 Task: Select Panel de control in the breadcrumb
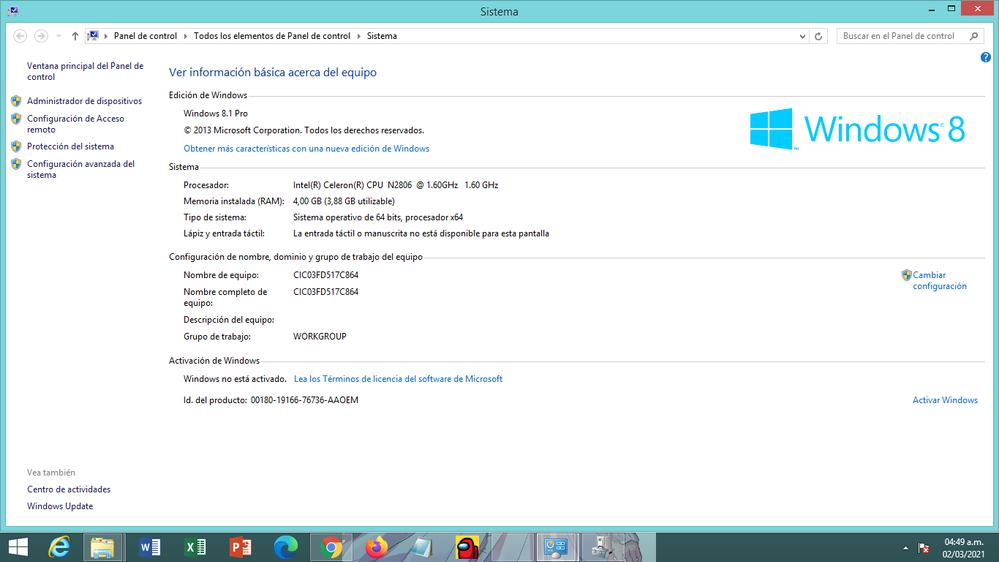click(145, 36)
